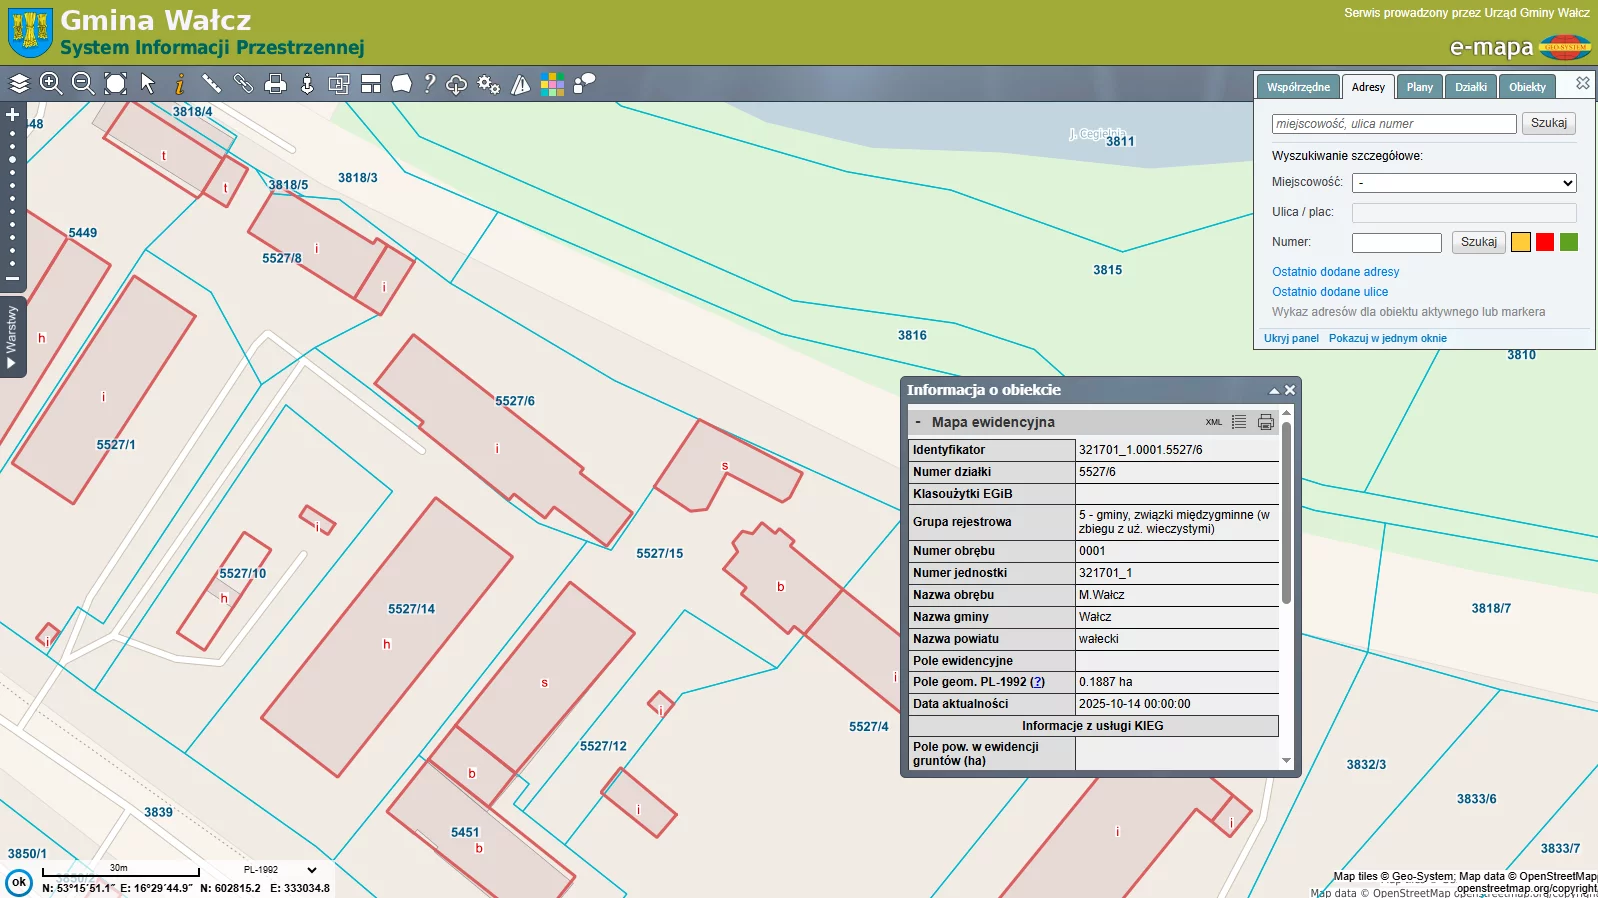Activate the zoom in magnifier
The height and width of the screenshot is (898, 1598).
(51, 84)
